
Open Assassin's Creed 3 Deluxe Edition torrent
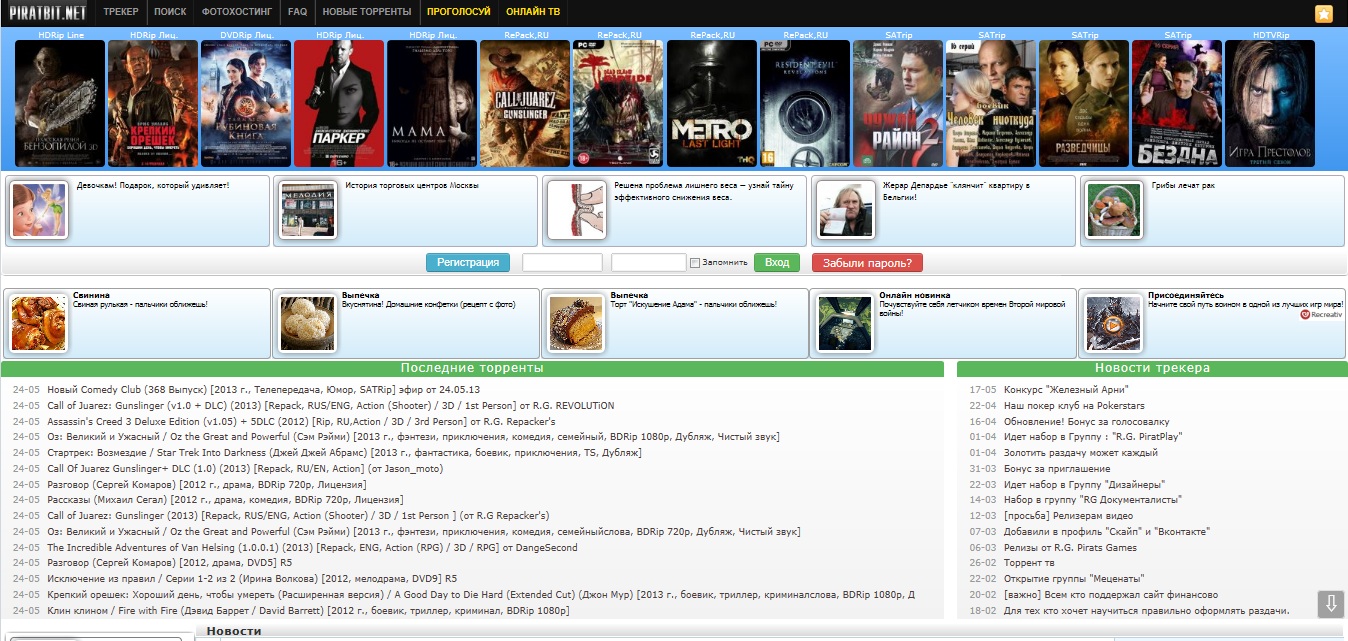pos(301,422)
